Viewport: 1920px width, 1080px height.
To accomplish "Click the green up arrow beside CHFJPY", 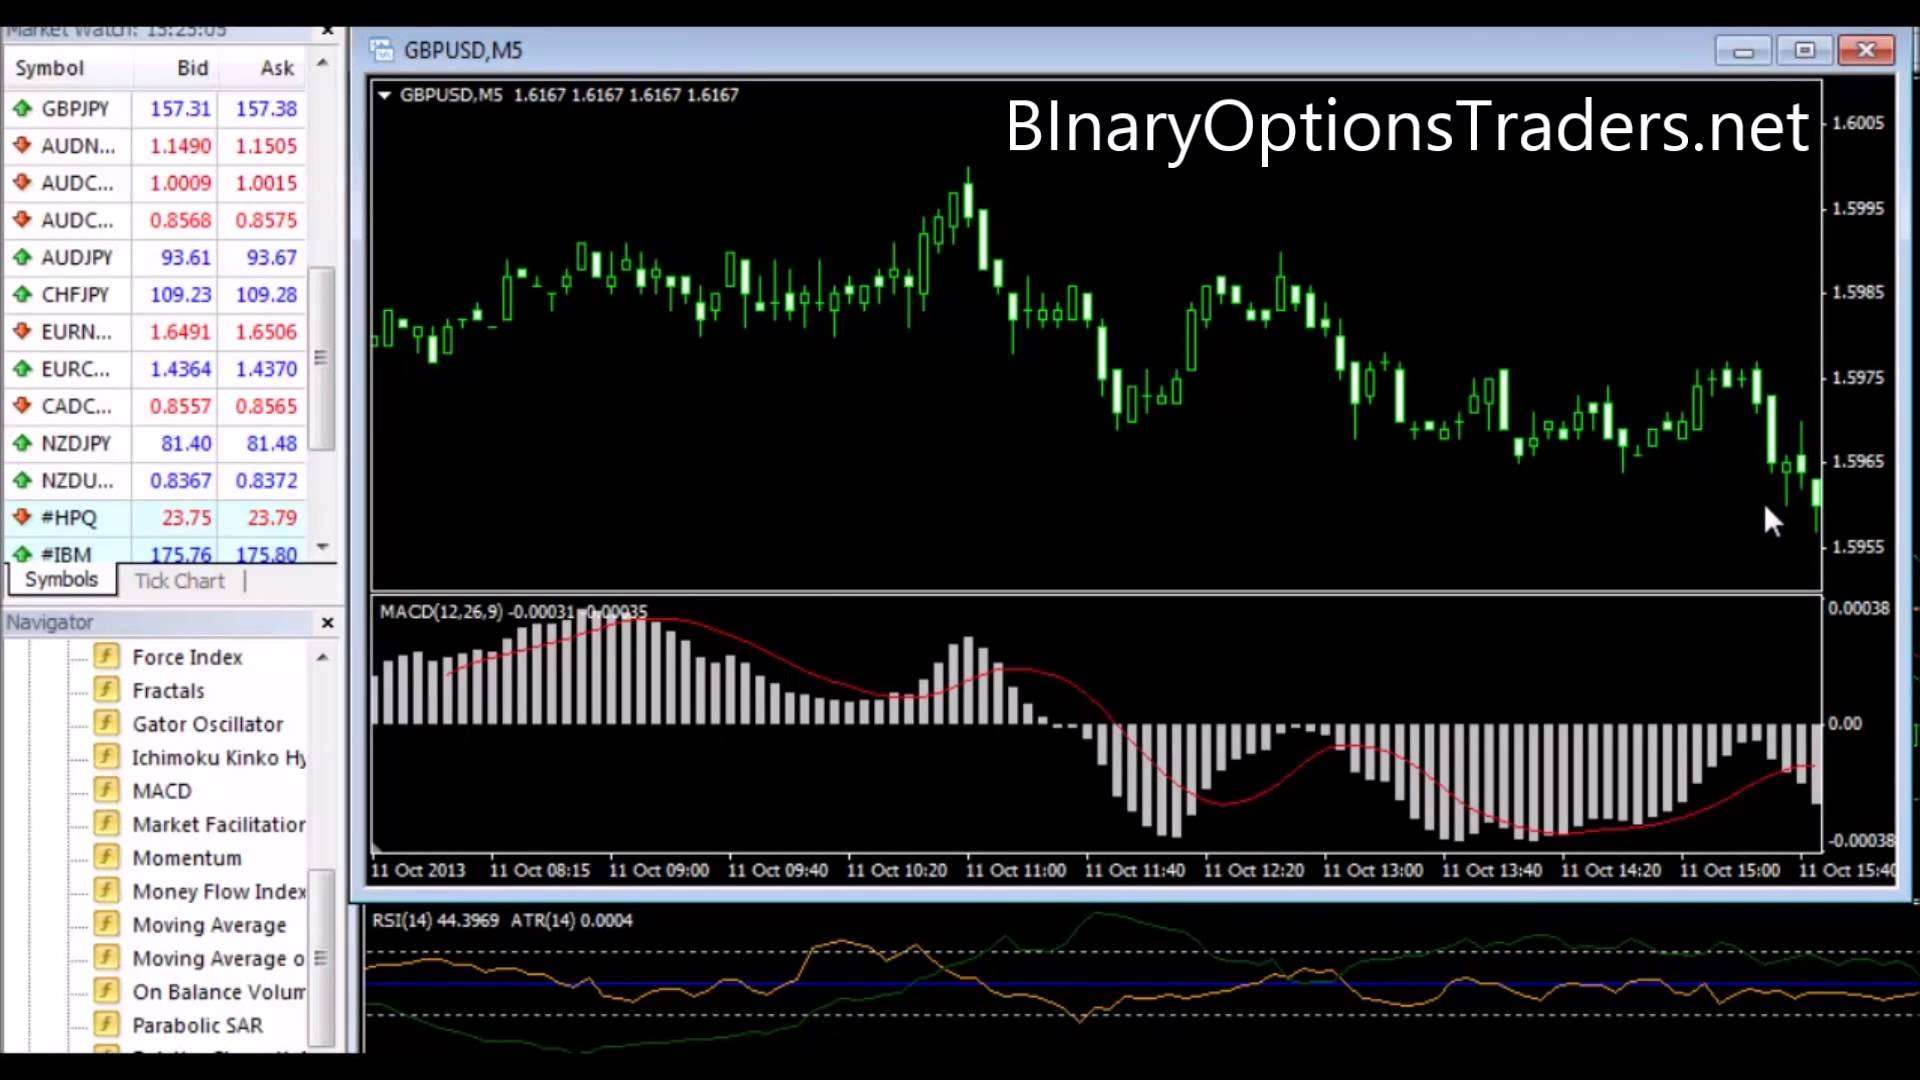I will coord(22,294).
